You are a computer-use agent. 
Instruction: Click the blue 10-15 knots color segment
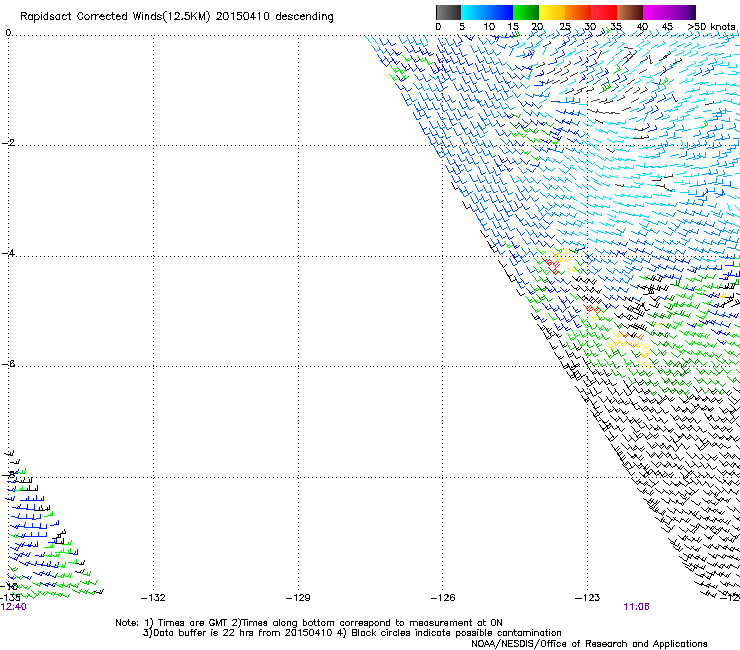click(500, 12)
